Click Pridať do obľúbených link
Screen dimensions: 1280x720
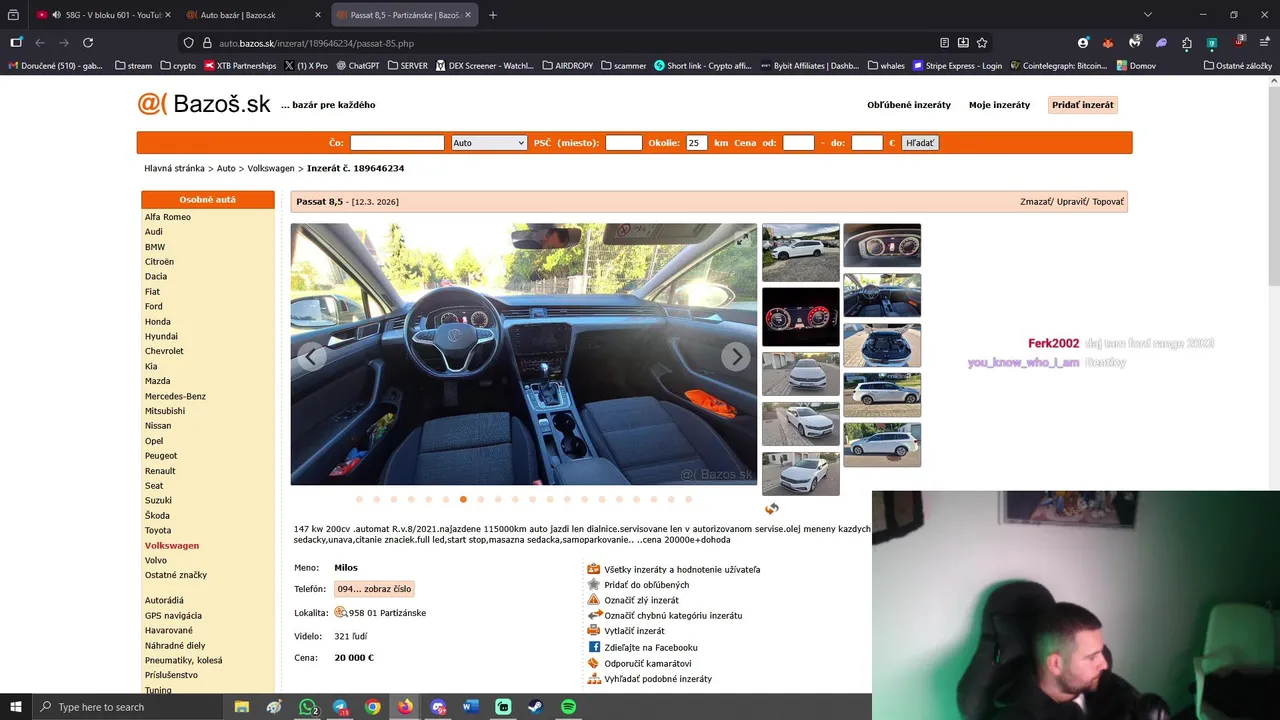[646, 585]
